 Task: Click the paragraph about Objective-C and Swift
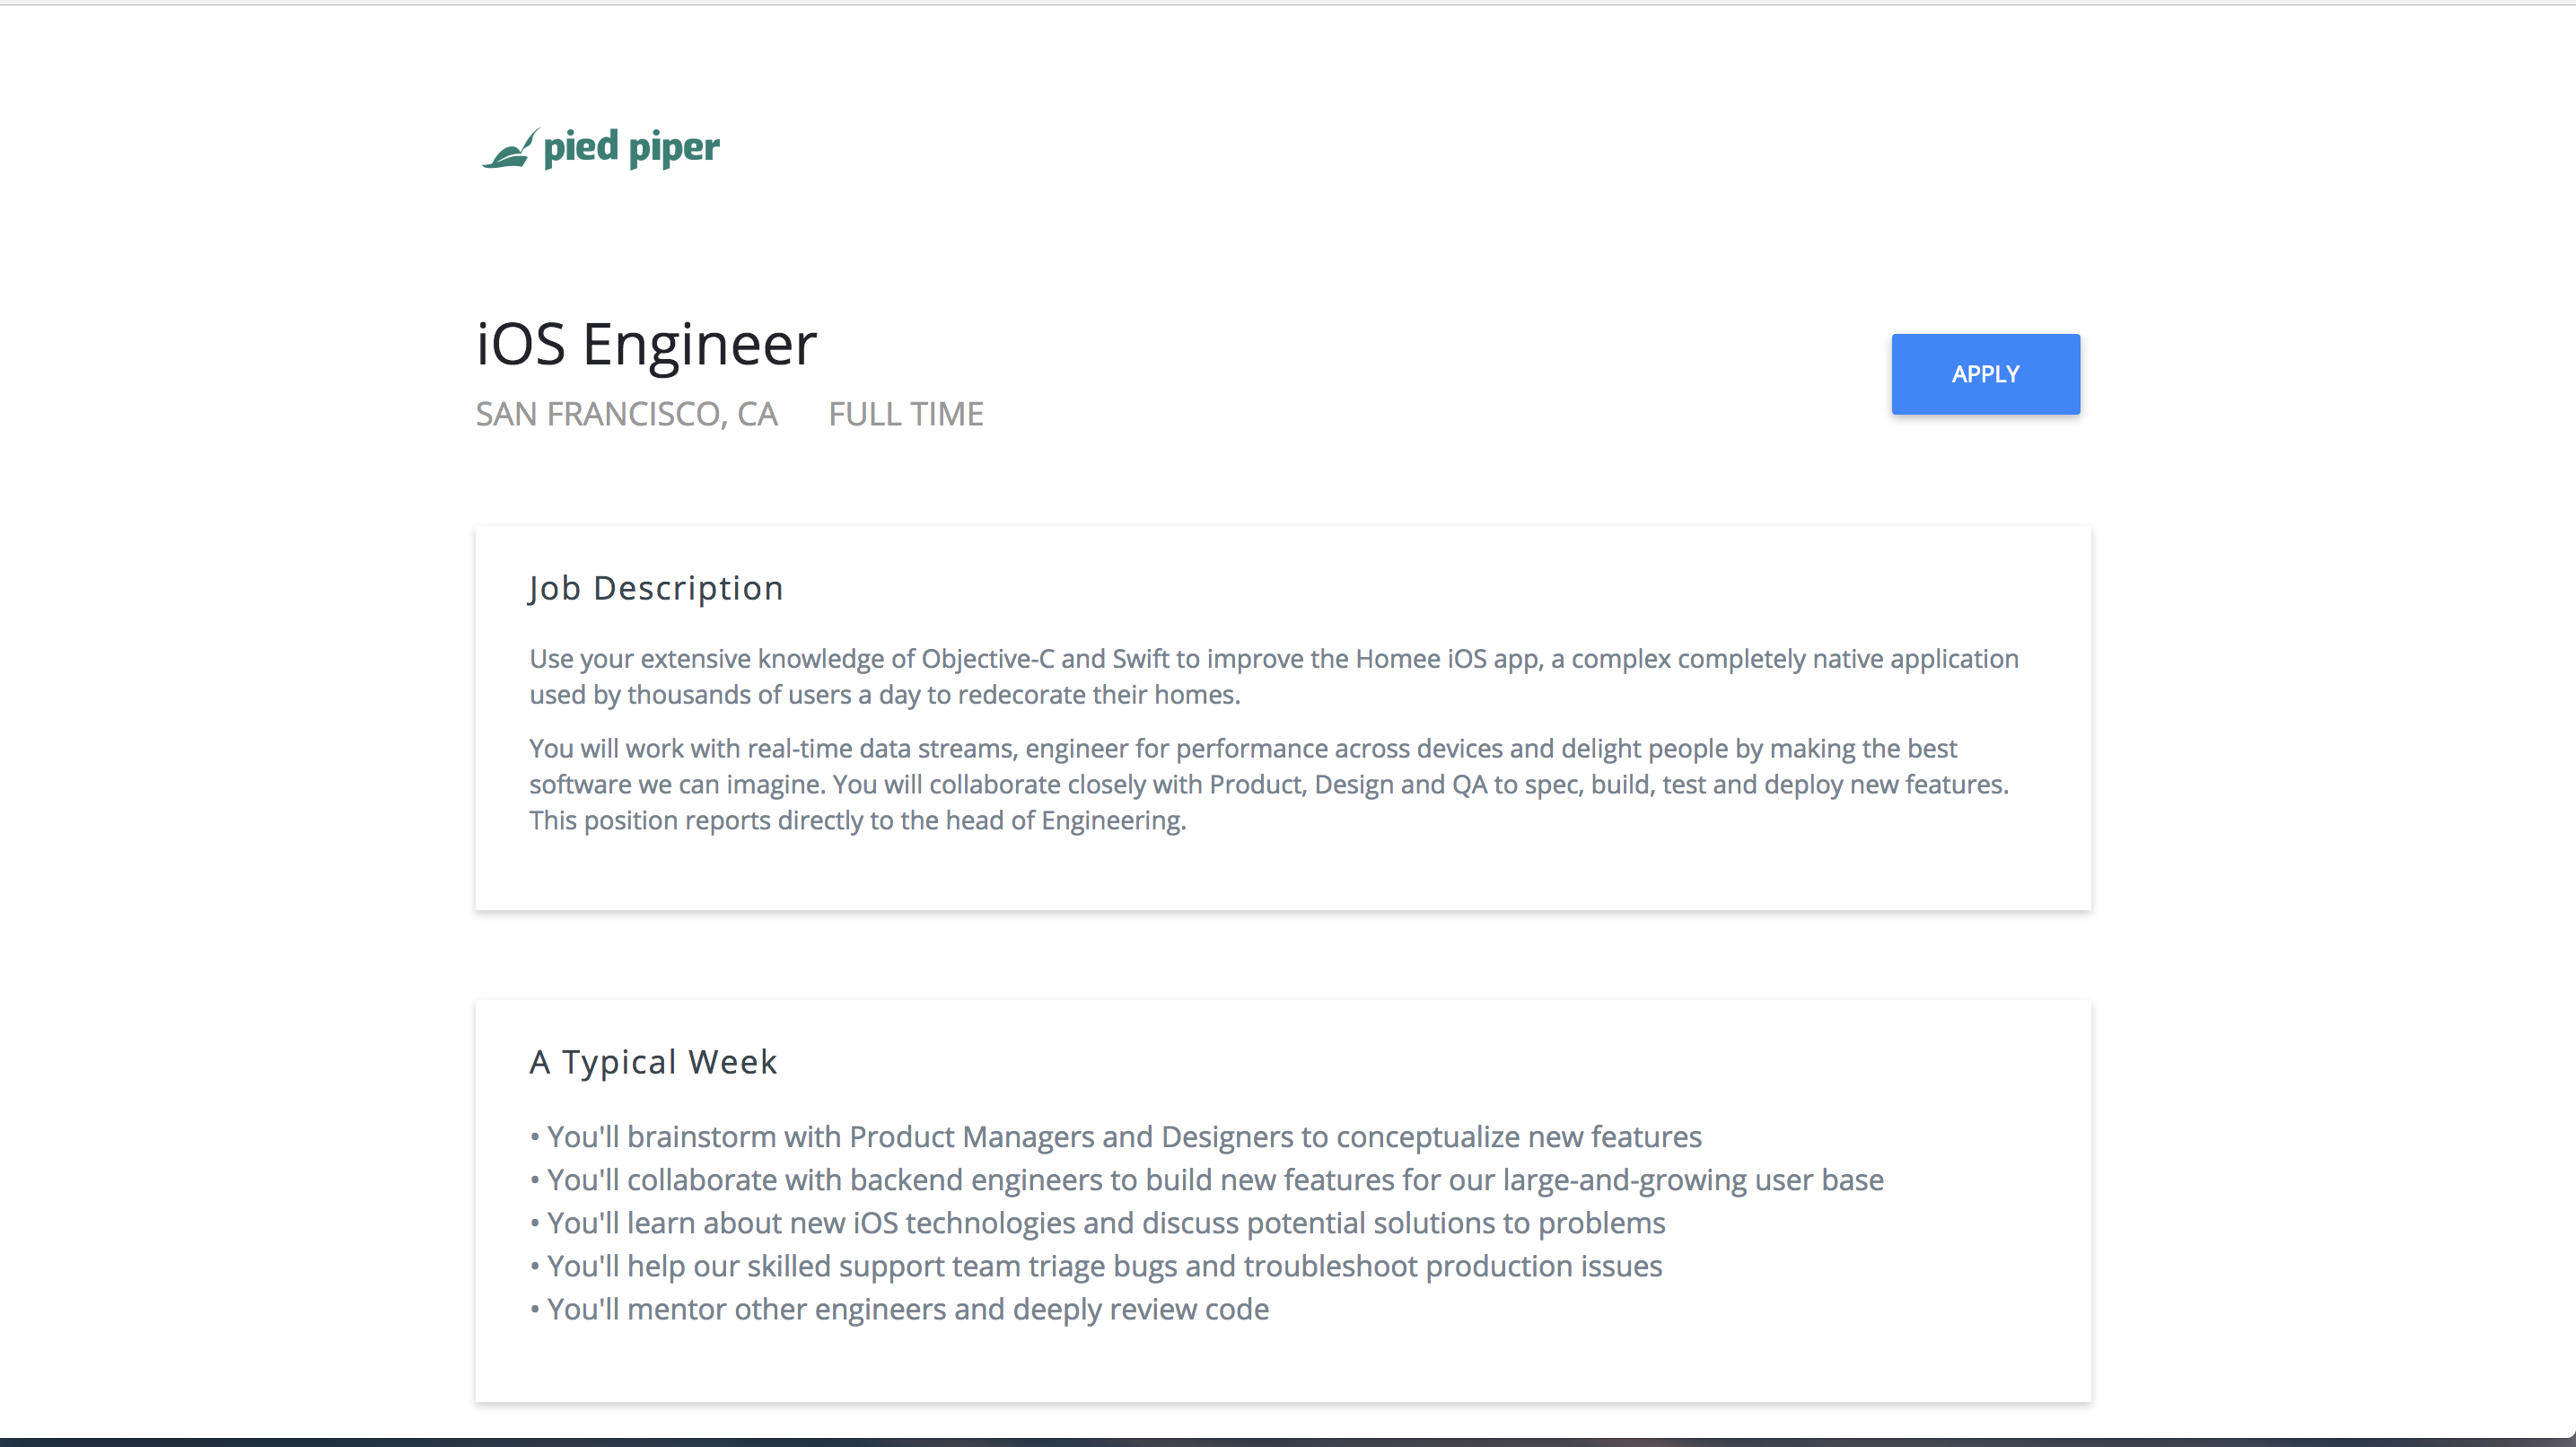click(1274, 676)
